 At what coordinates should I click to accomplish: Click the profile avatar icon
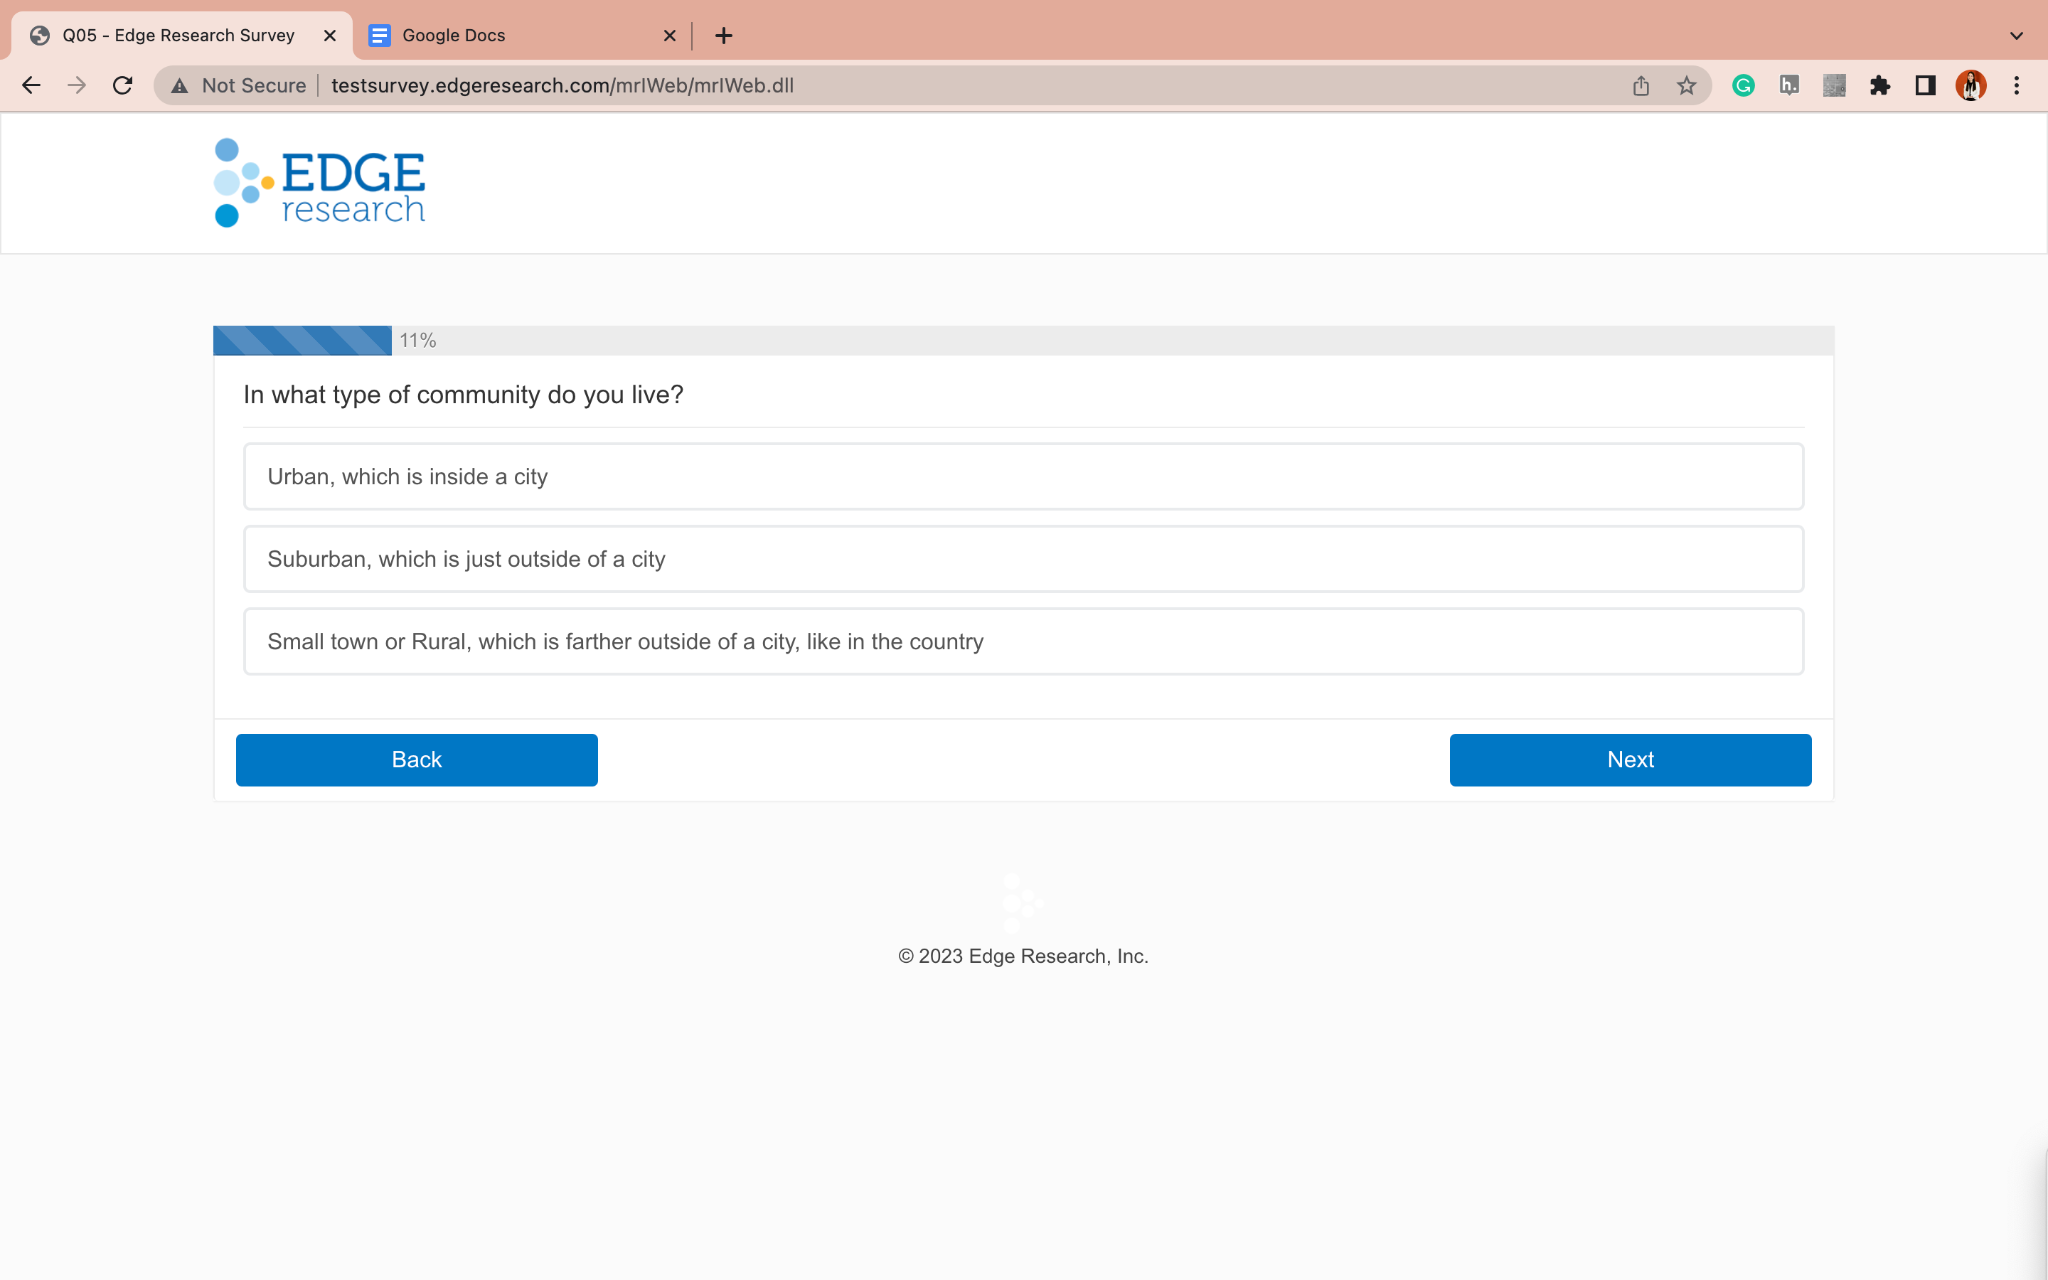[x=1970, y=86]
